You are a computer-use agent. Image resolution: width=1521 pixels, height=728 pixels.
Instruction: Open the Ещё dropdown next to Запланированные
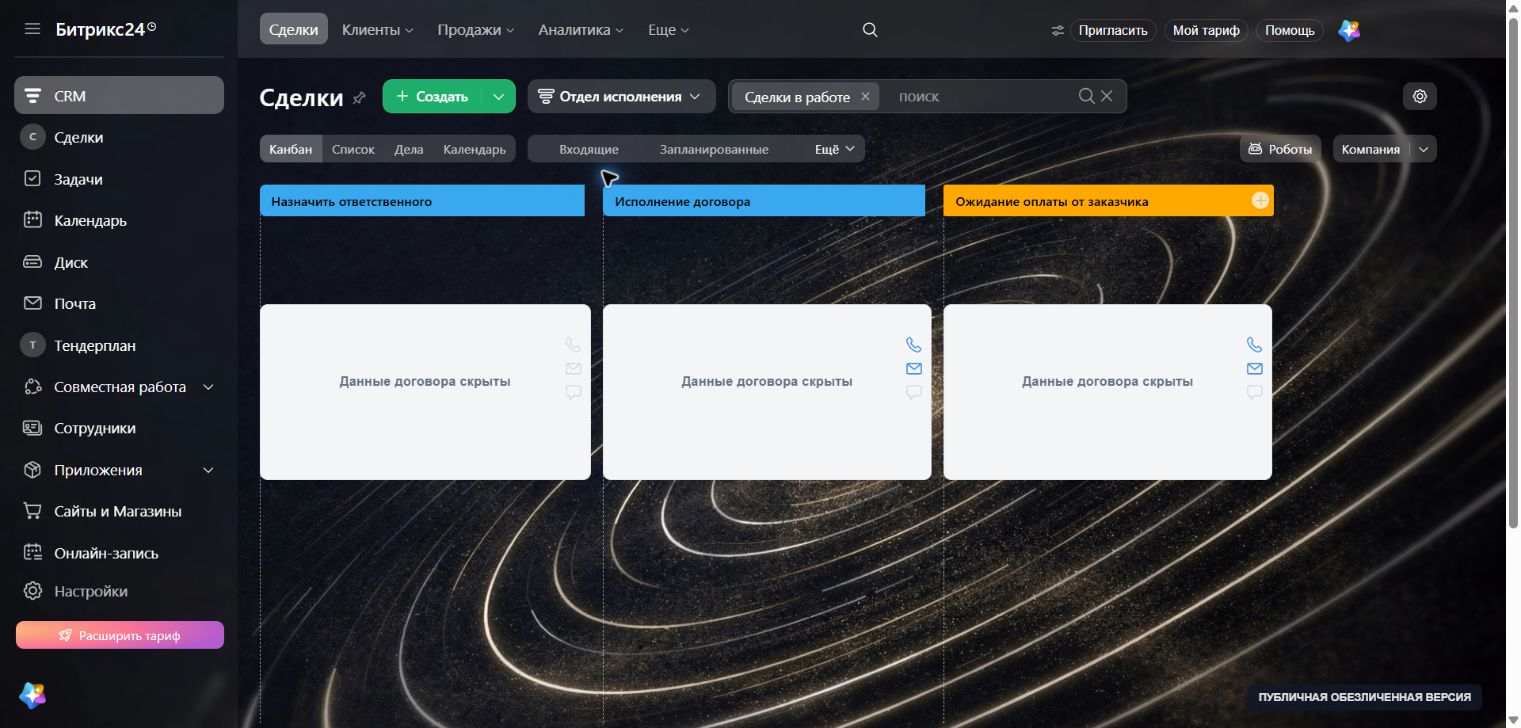(x=834, y=149)
